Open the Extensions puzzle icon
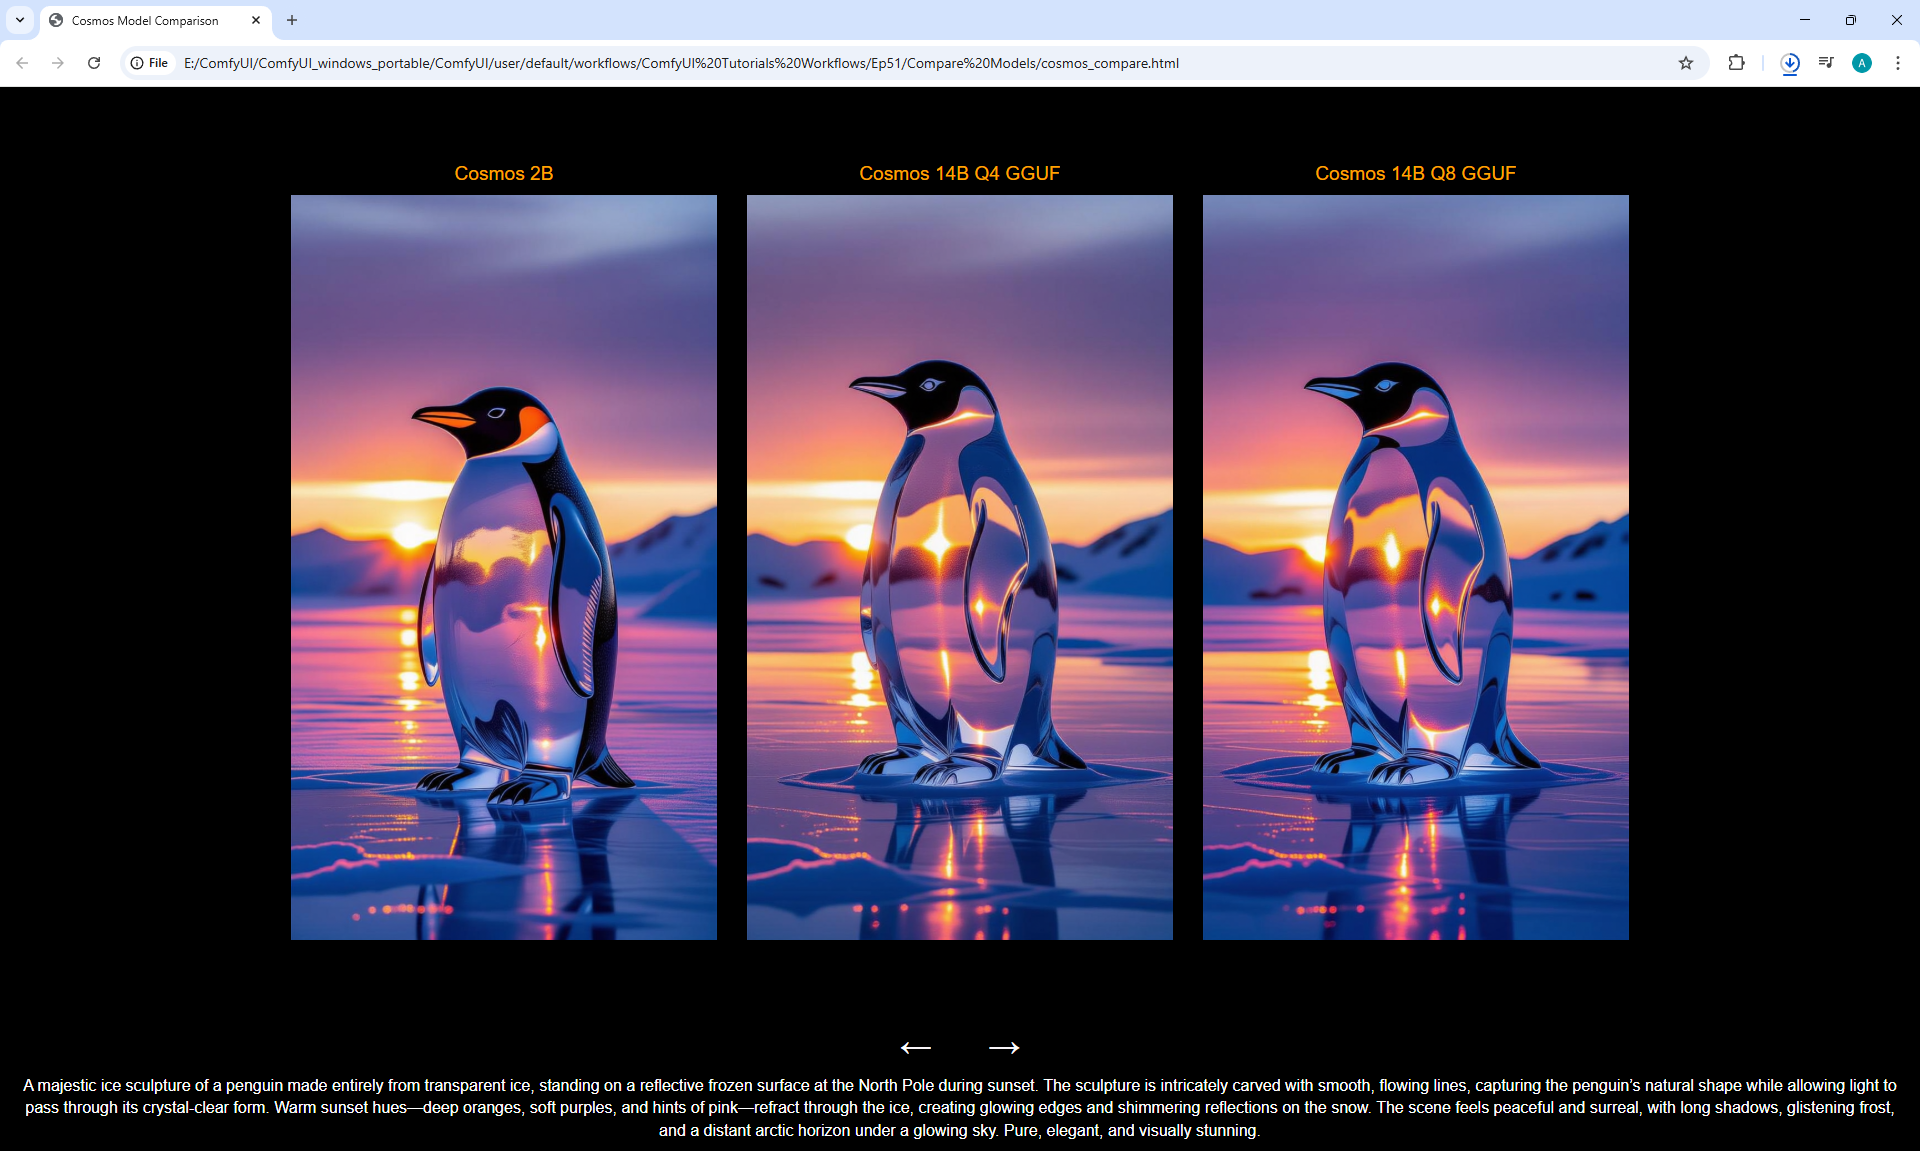Viewport: 1920px width, 1151px height. (1736, 63)
